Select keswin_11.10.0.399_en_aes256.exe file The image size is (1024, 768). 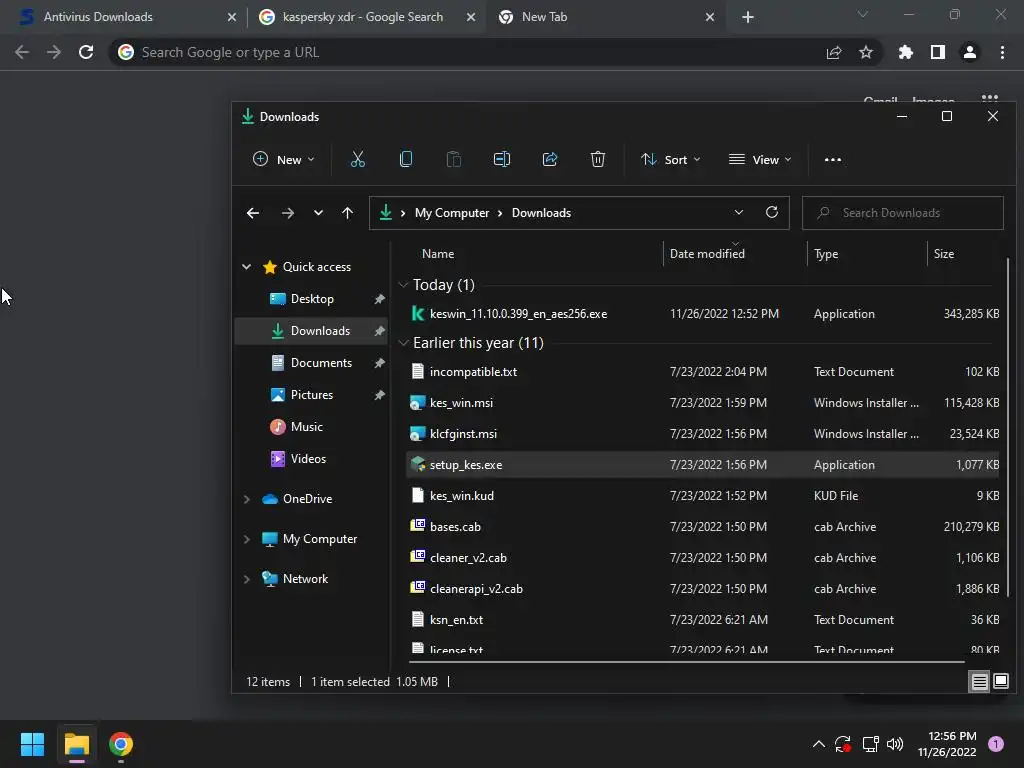pyautogui.click(x=703, y=314)
